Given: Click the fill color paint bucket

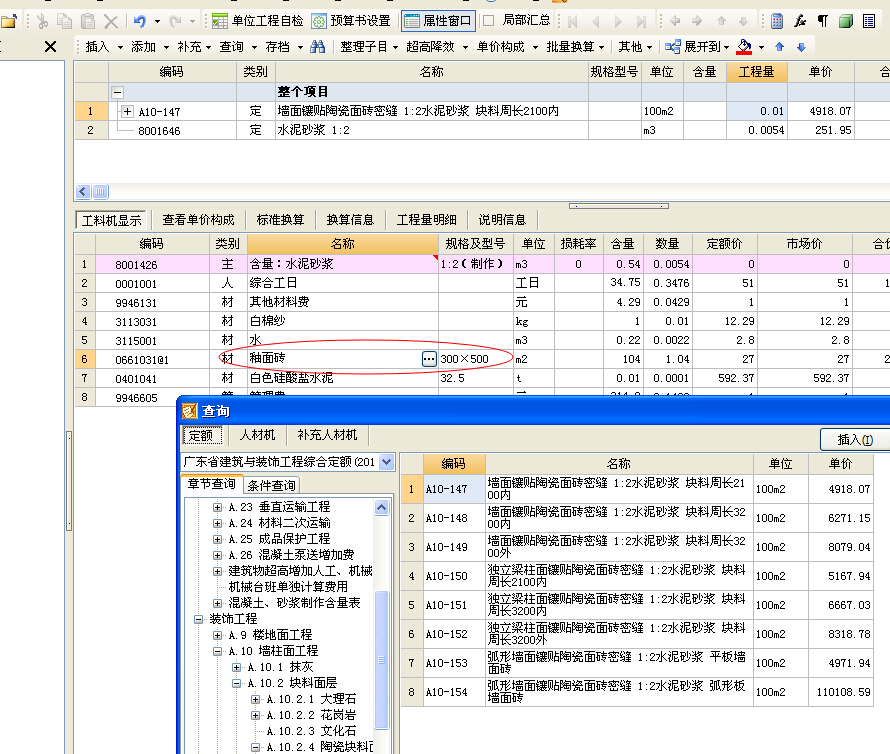Looking at the screenshot, I should pyautogui.click(x=744, y=47).
